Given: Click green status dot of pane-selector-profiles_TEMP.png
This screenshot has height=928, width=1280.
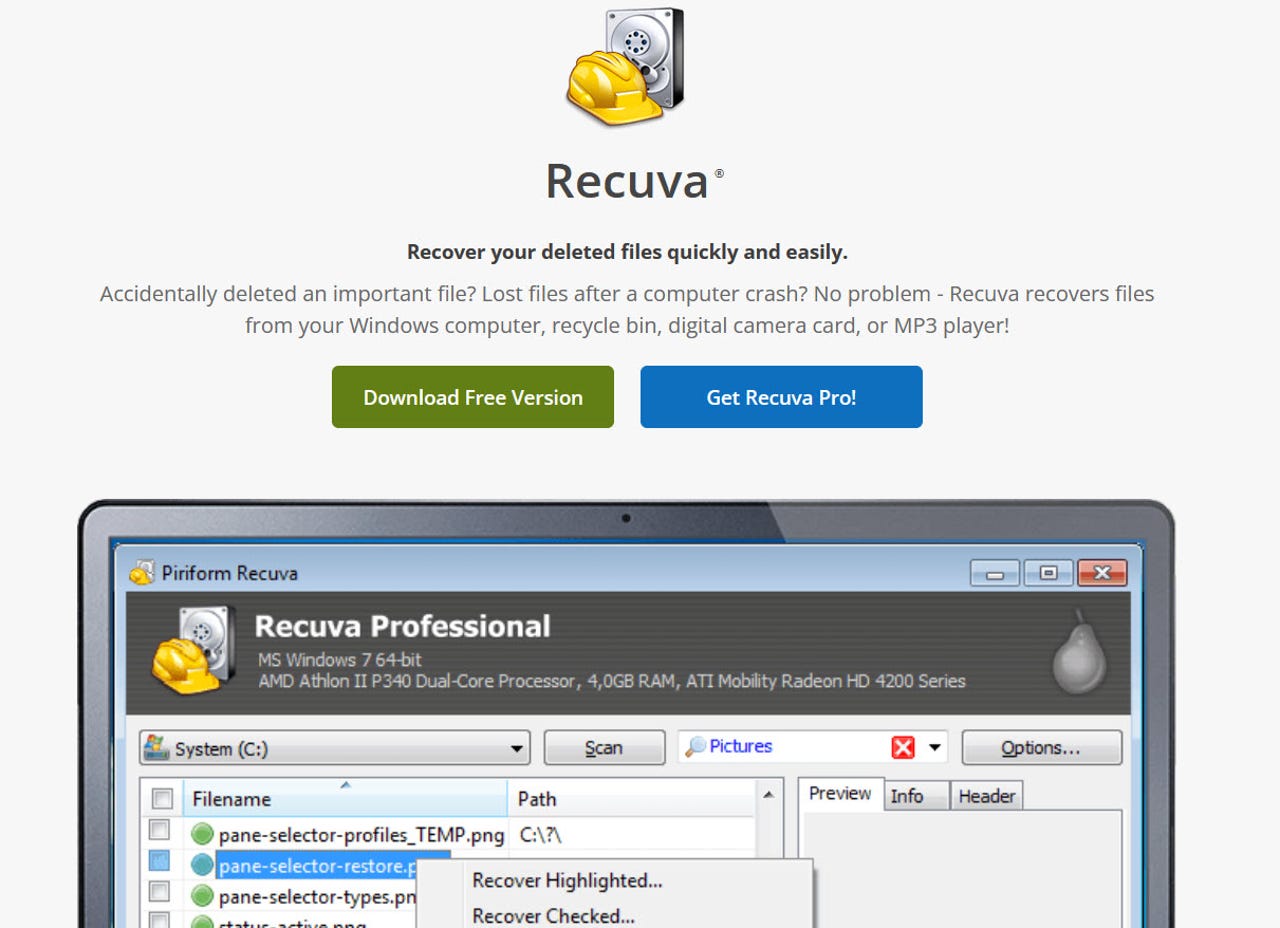Looking at the screenshot, I should pos(203,833).
